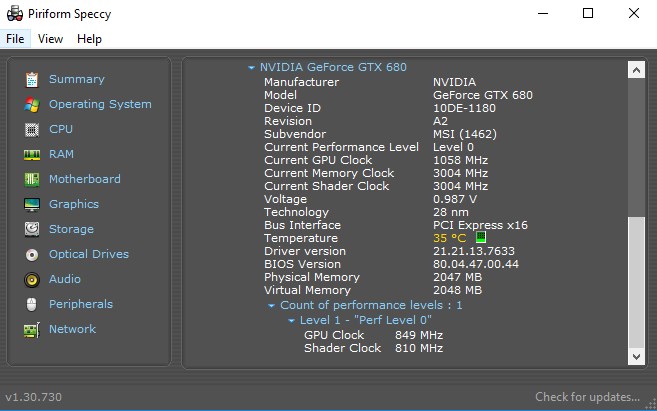Click the RAM module icon

point(32,154)
